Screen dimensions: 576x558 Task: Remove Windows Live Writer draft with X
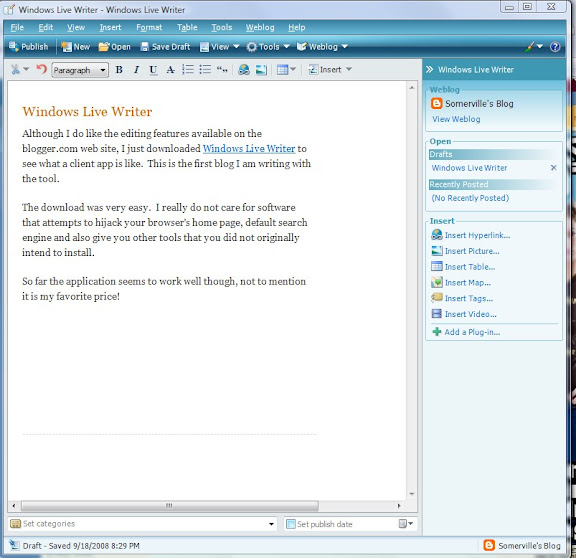[x=554, y=168]
